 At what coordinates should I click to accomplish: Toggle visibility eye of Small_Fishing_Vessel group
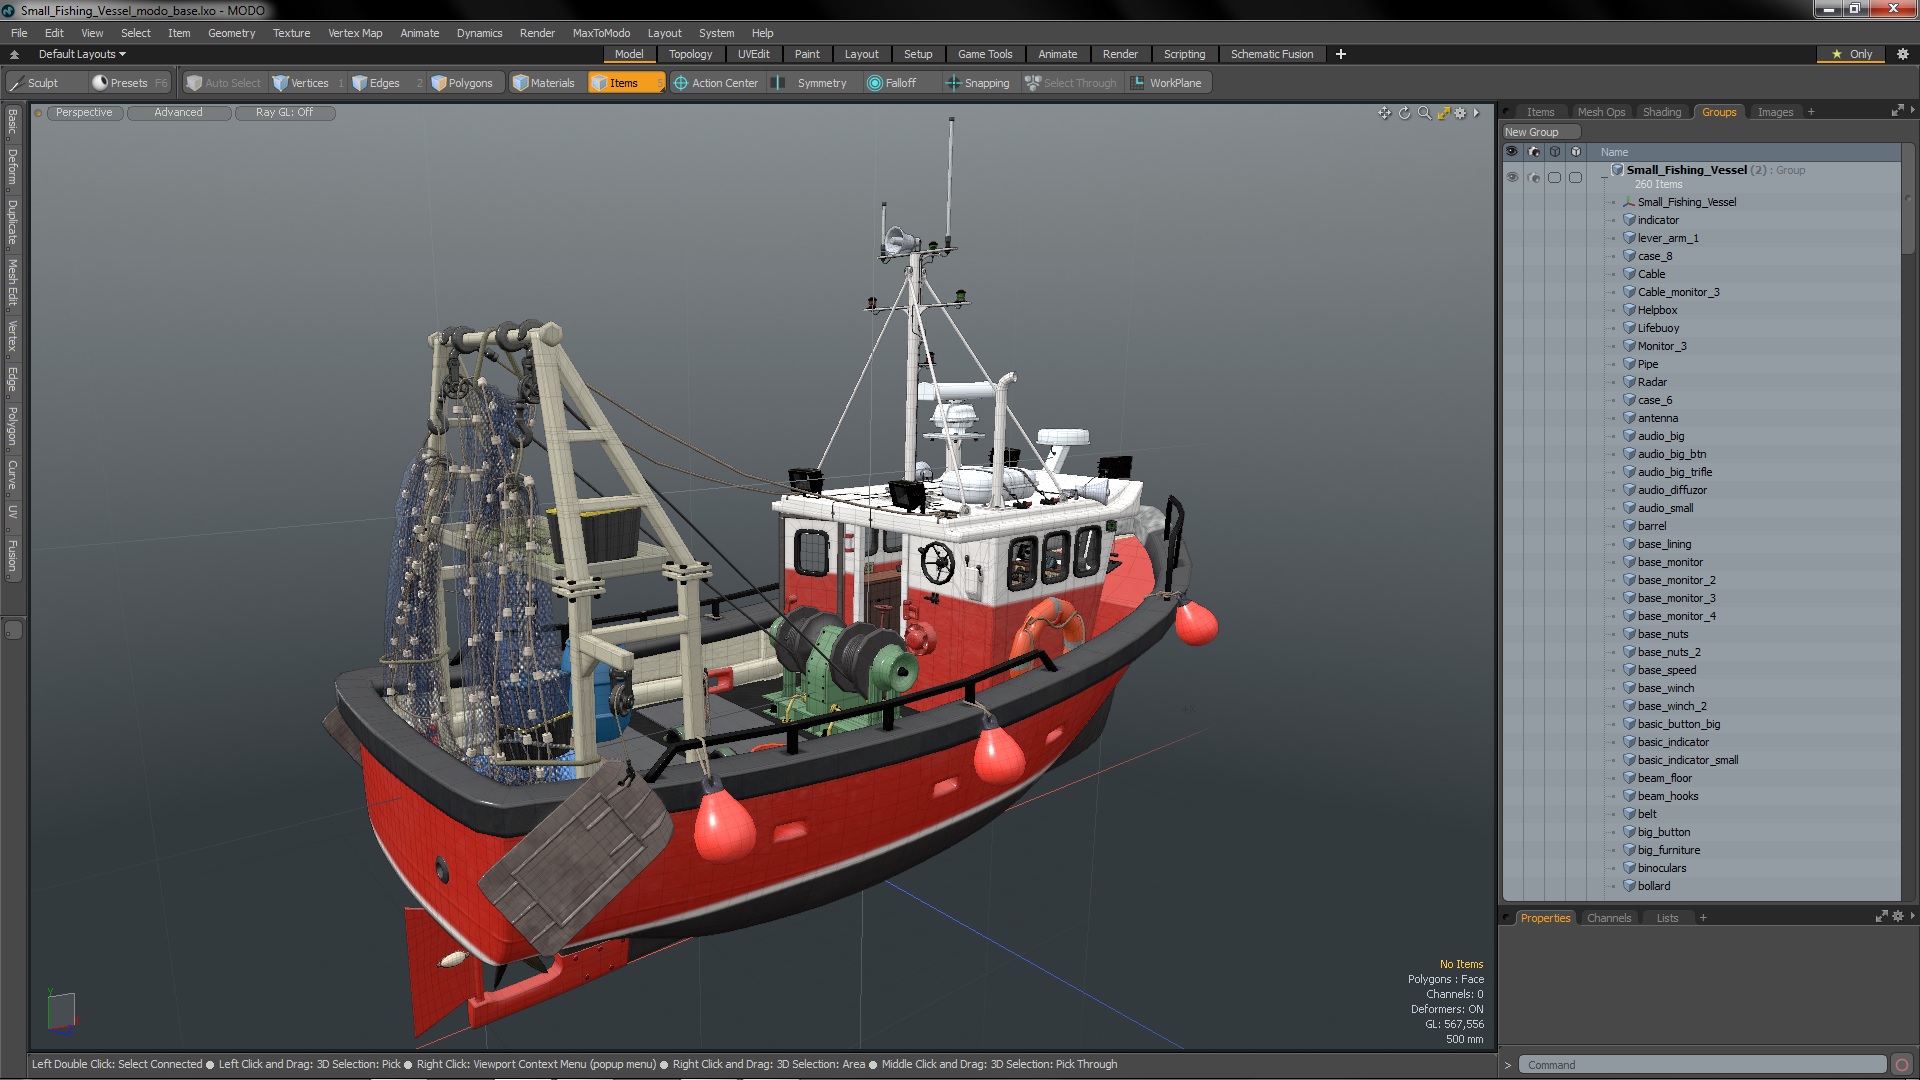(x=1512, y=177)
